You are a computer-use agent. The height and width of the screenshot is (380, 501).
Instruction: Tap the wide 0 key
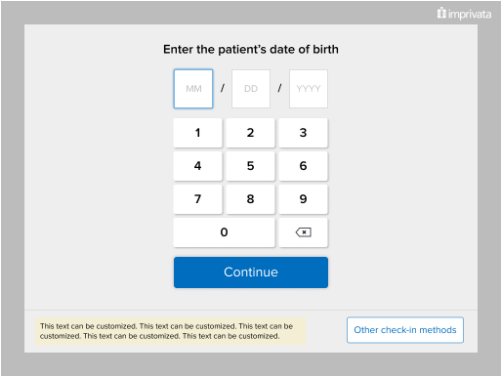(224, 232)
